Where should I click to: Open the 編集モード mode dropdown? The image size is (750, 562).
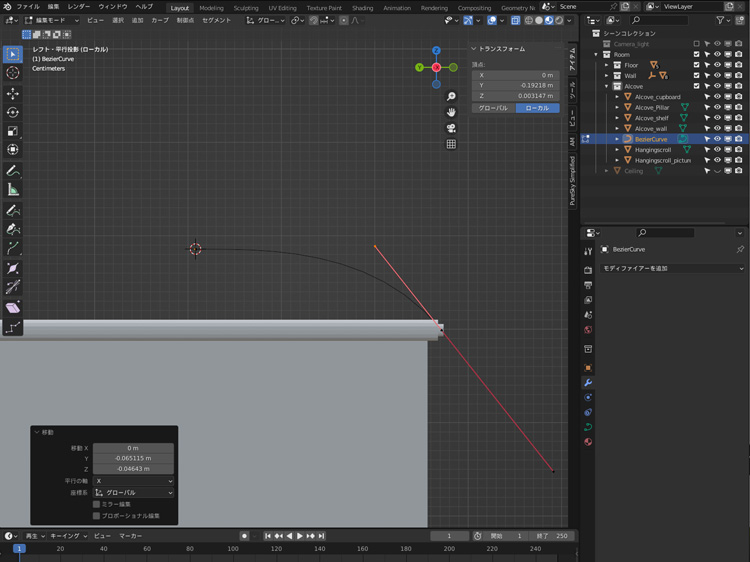(x=50, y=20)
